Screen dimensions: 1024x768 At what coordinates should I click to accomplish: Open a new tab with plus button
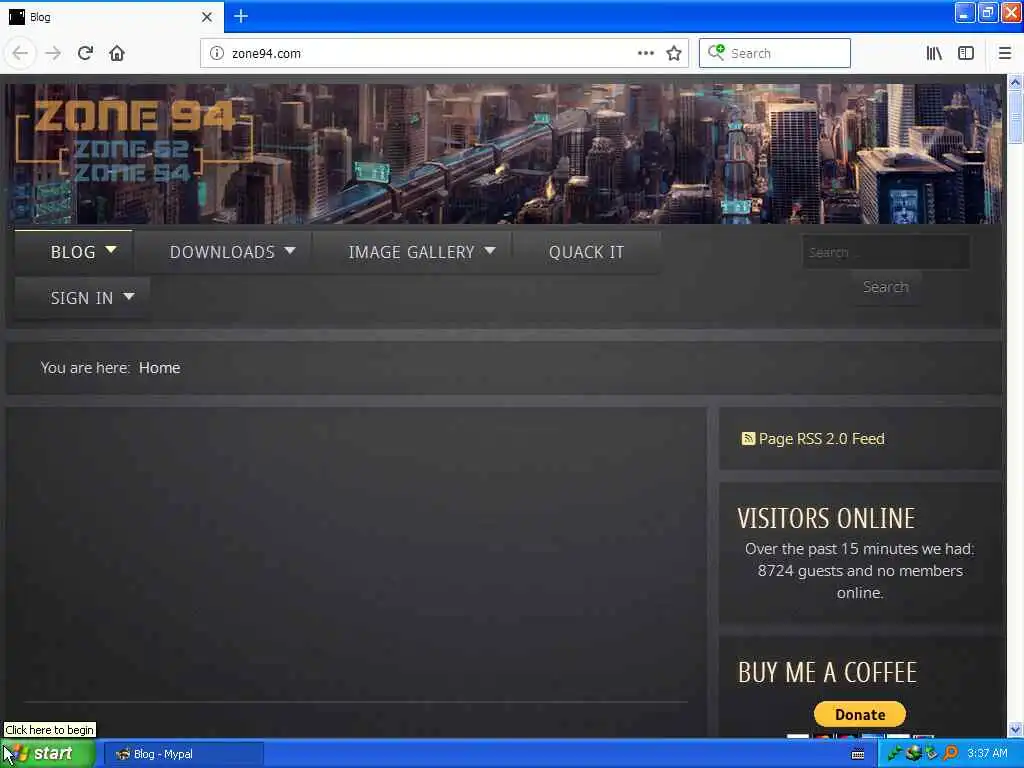click(241, 16)
